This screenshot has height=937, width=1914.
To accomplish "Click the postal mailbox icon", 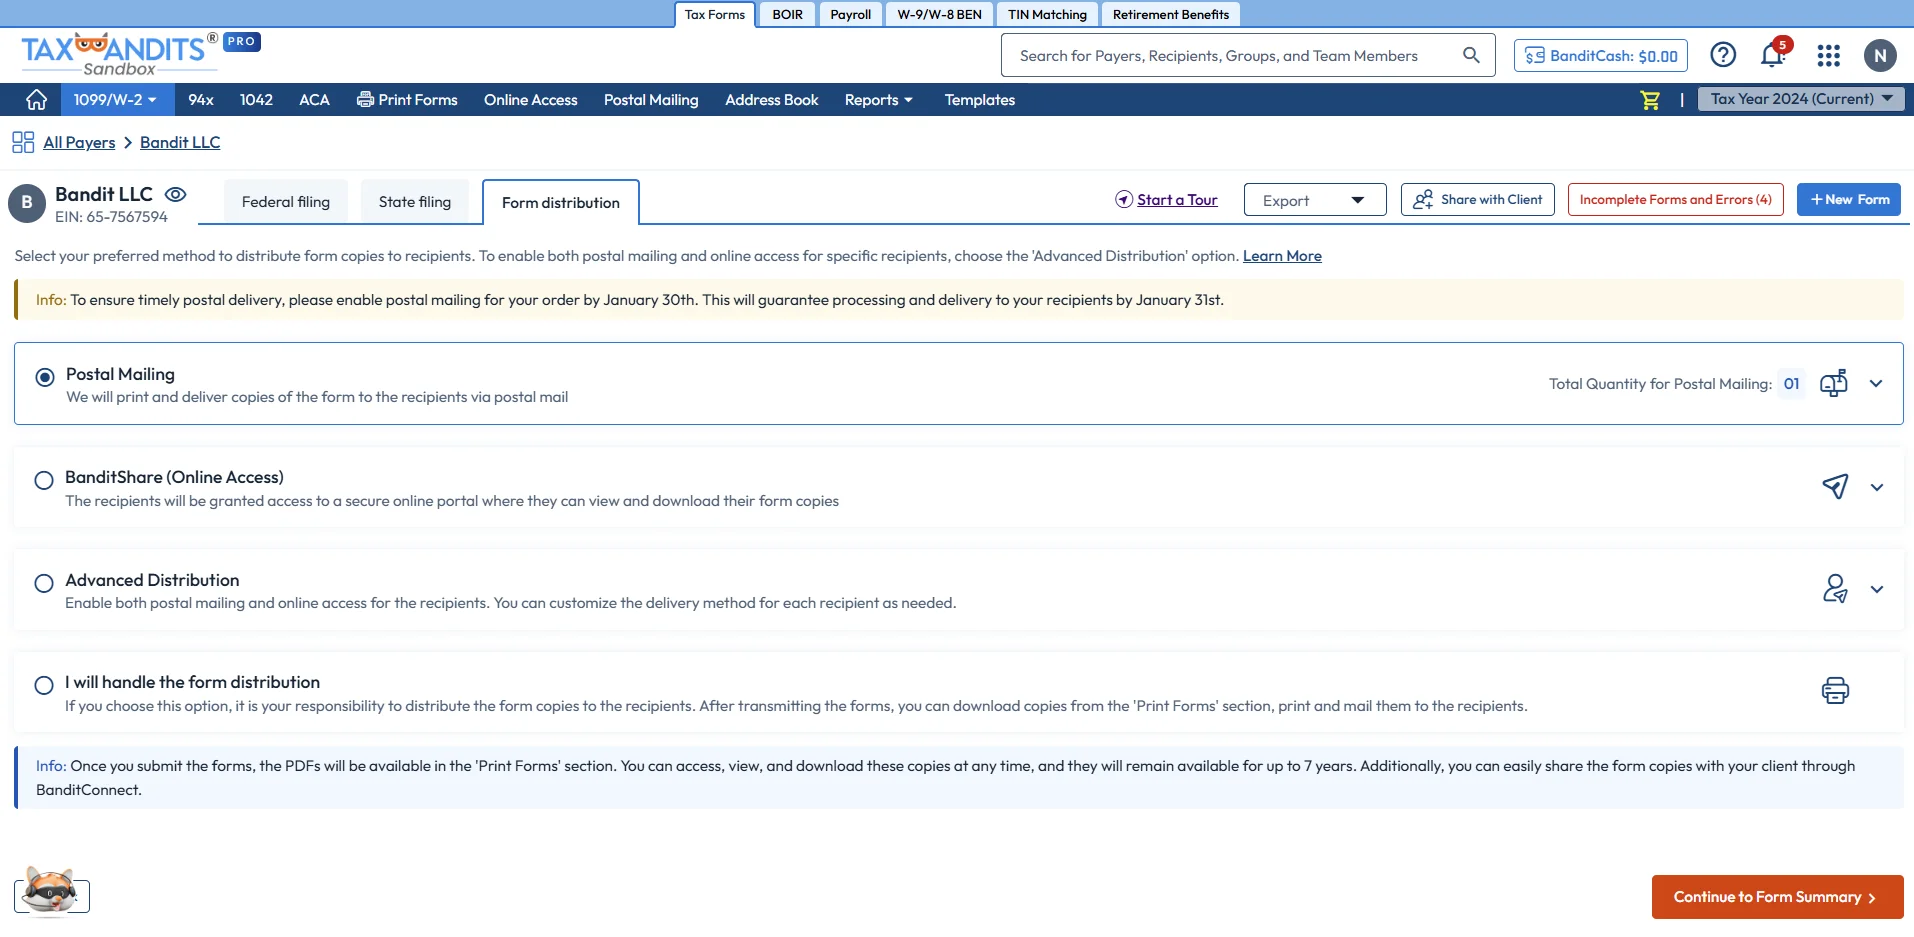I will (x=1834, y=383).
